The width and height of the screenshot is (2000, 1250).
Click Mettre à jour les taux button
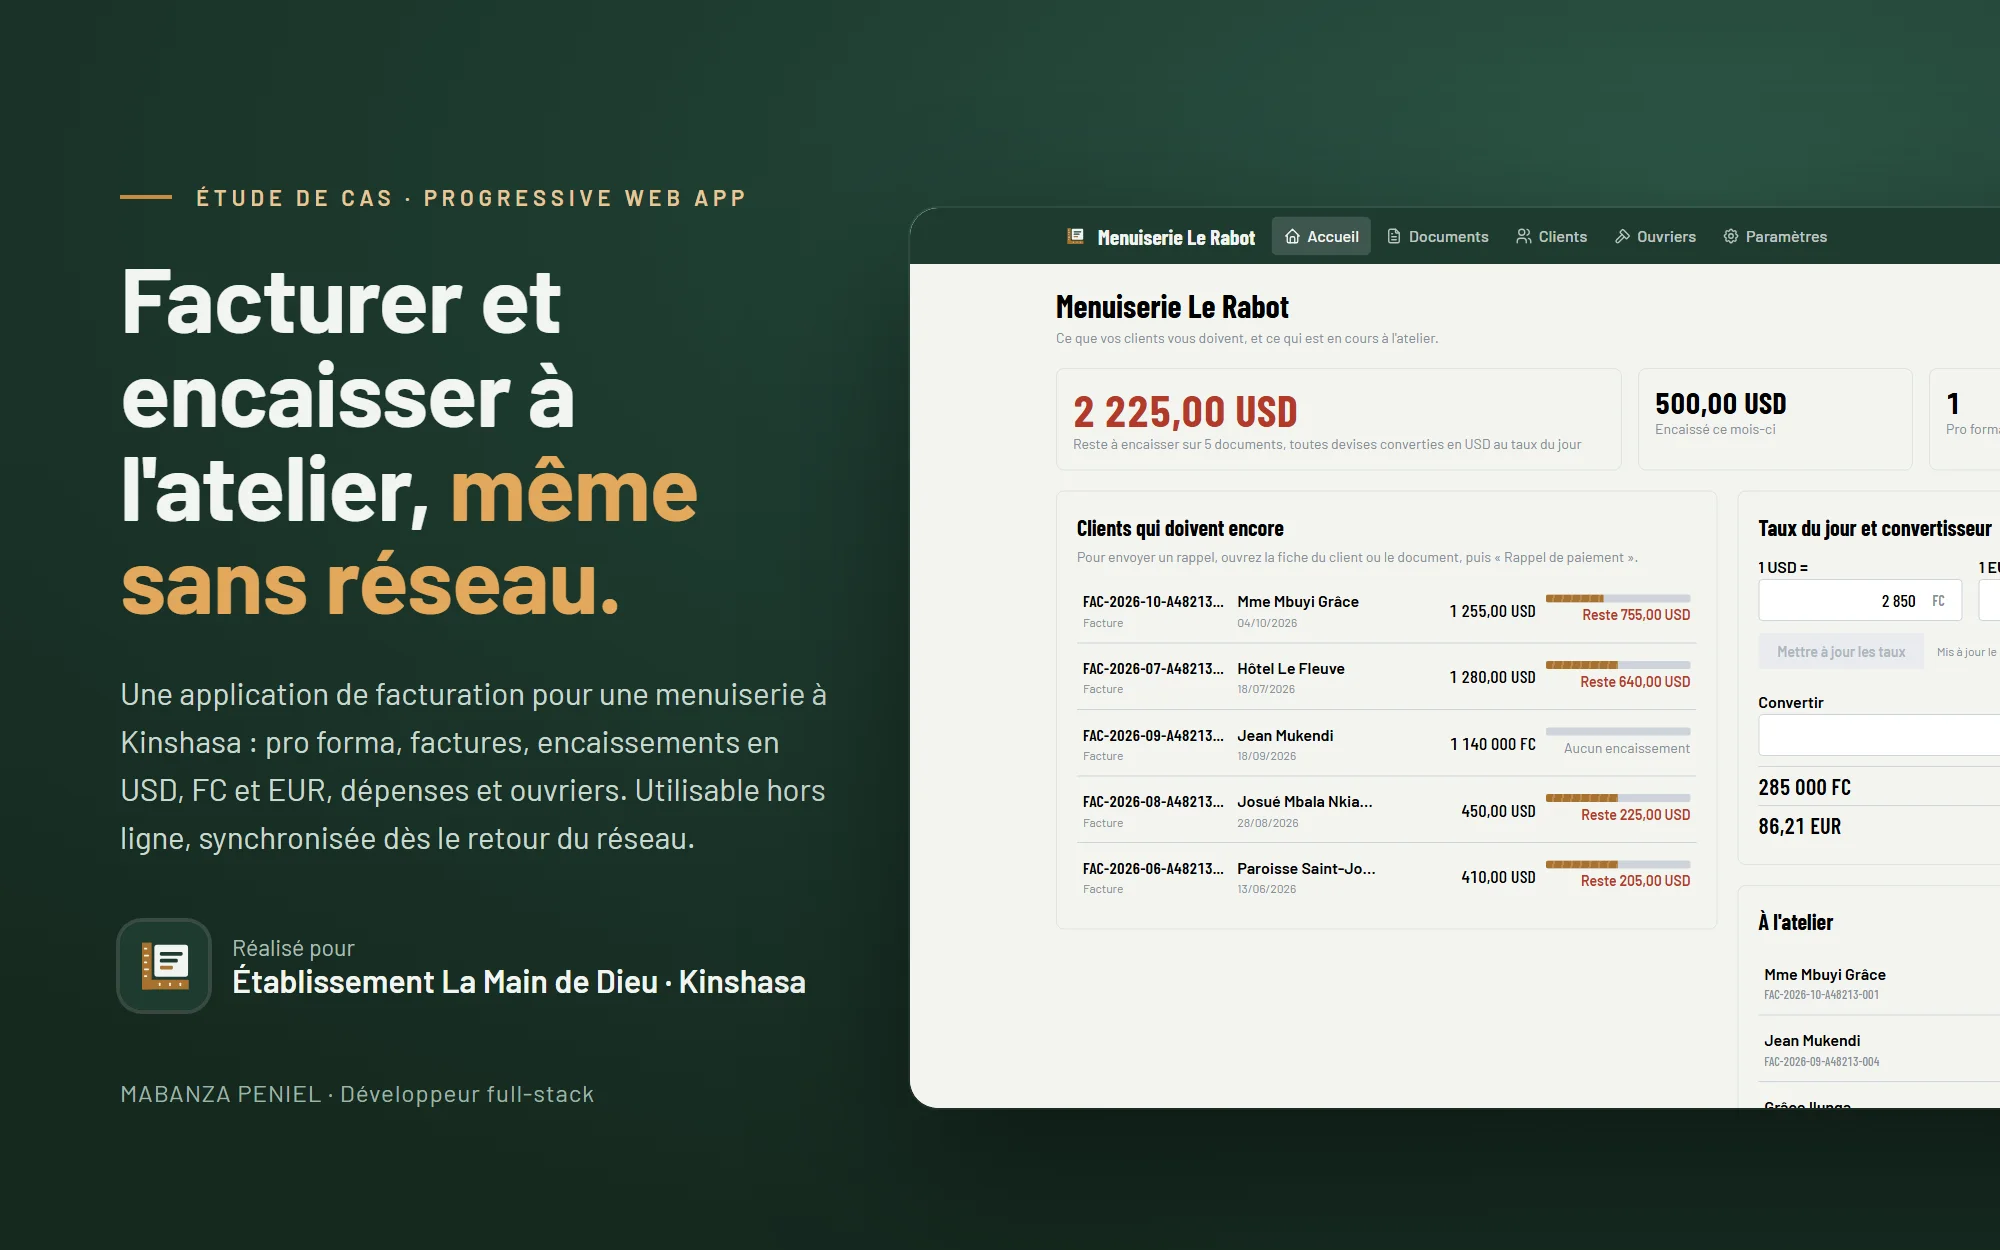tap(1841, 652)
